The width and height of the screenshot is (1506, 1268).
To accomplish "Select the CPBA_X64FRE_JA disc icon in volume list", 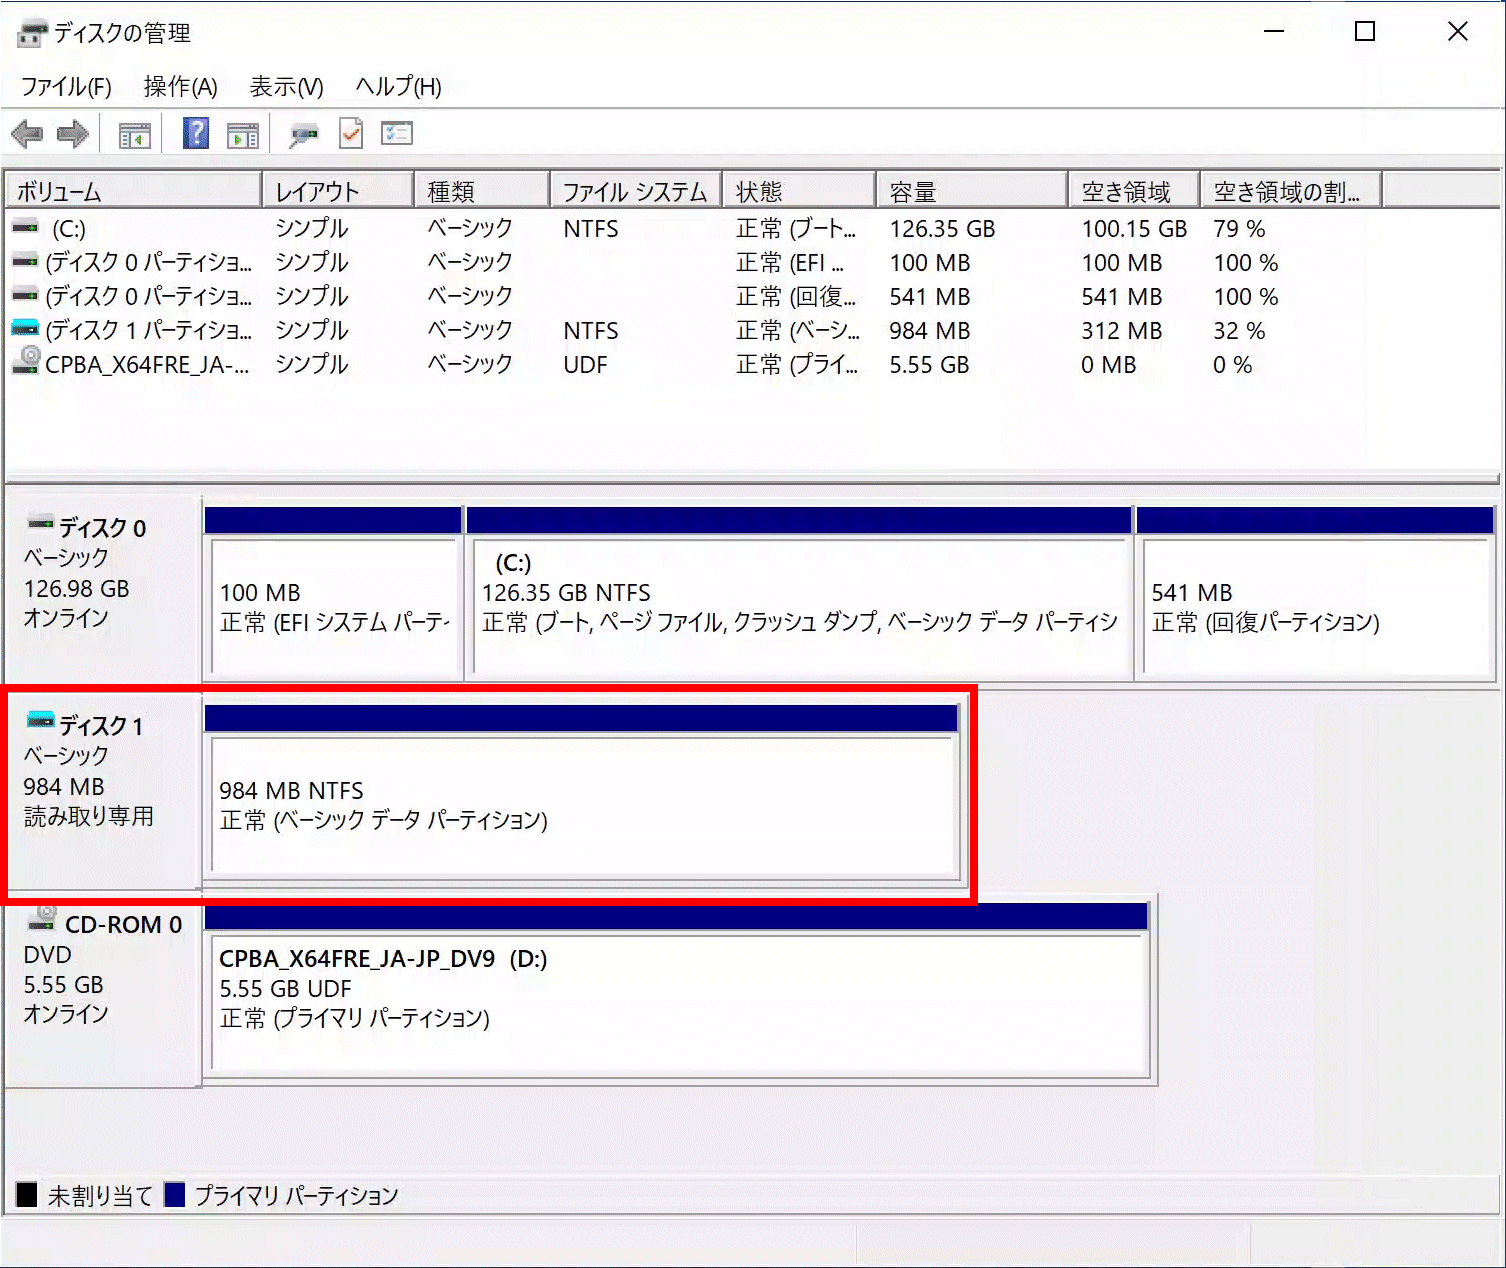I will (26, 361).
